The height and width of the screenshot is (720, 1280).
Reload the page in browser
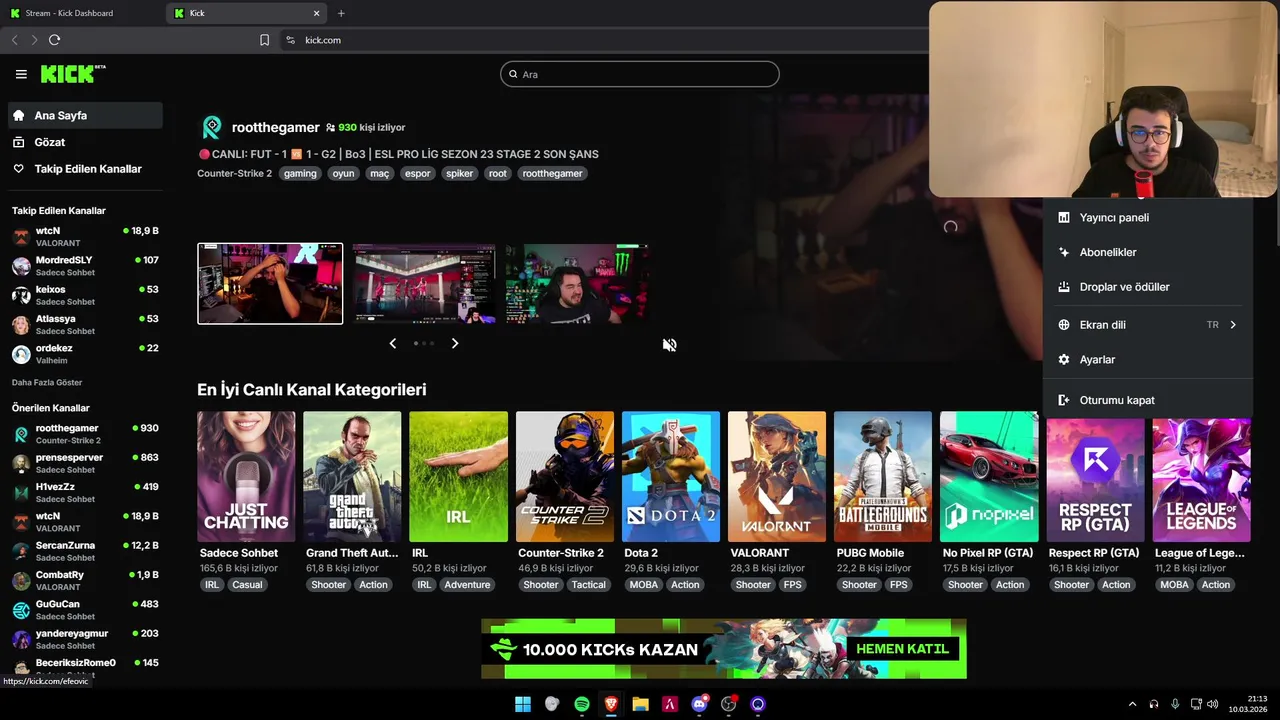coord(54,40)
